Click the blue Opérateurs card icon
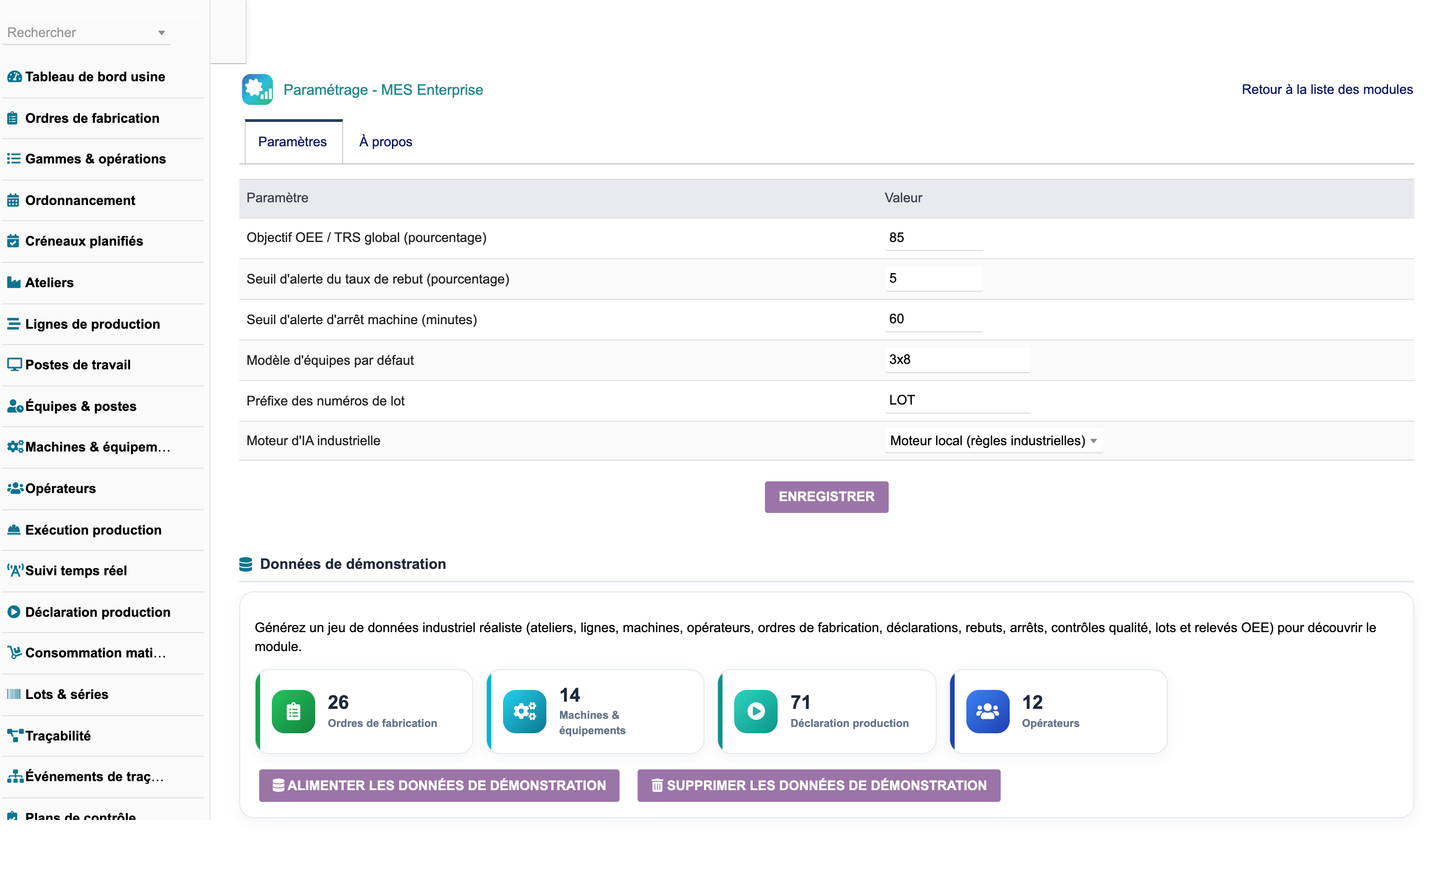The image size is (1445, 894). [988, 712]
